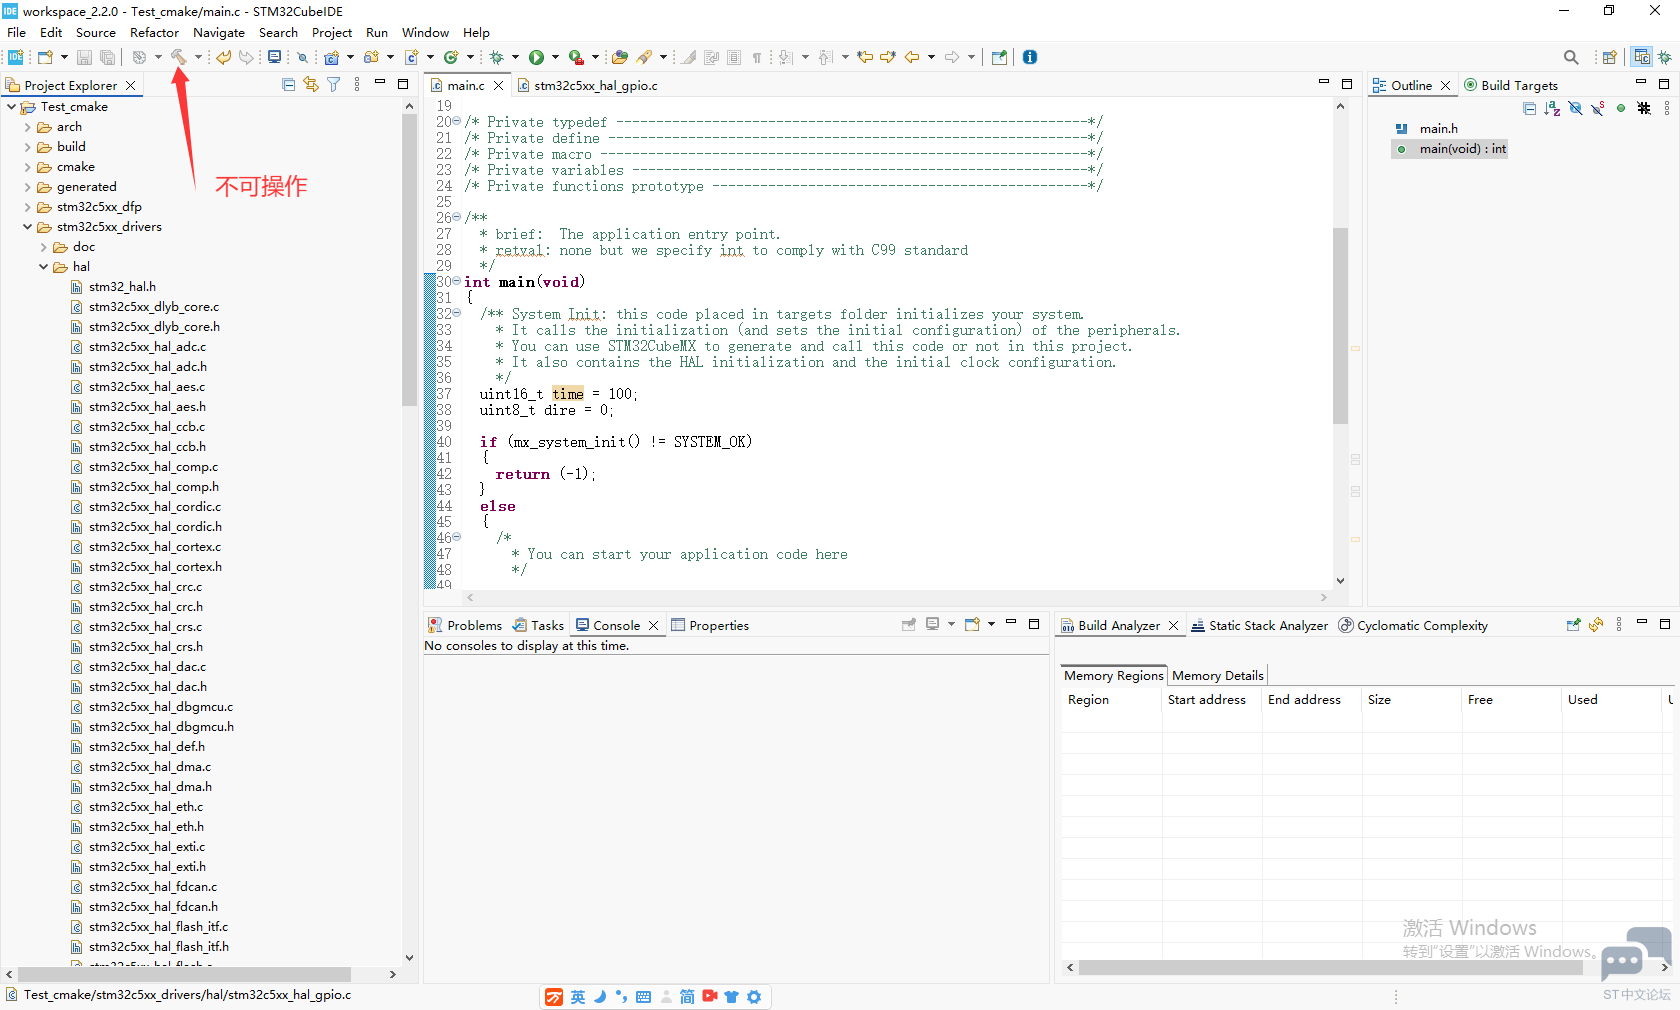Click Collapse All in Project Explorer
The image size is (1680, 1010).
pos(288,85)
